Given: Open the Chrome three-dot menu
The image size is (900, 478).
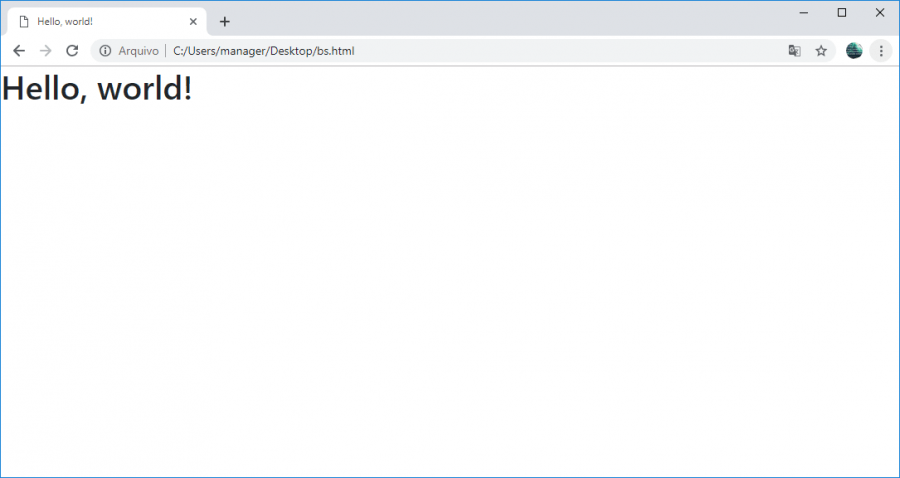Looking at the screenshot, I should pos(881,51).
